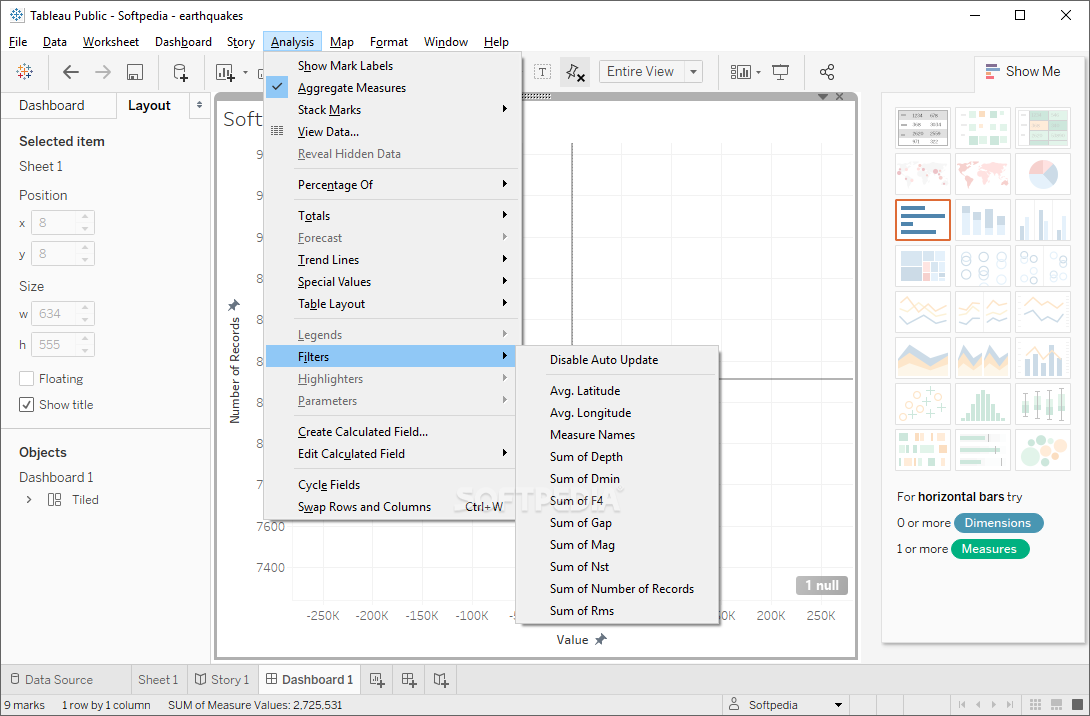Save the workbook with the floppy icon
Image resolution: width=1090 pixels, height=716 pixels.
(x=135, y=72)
